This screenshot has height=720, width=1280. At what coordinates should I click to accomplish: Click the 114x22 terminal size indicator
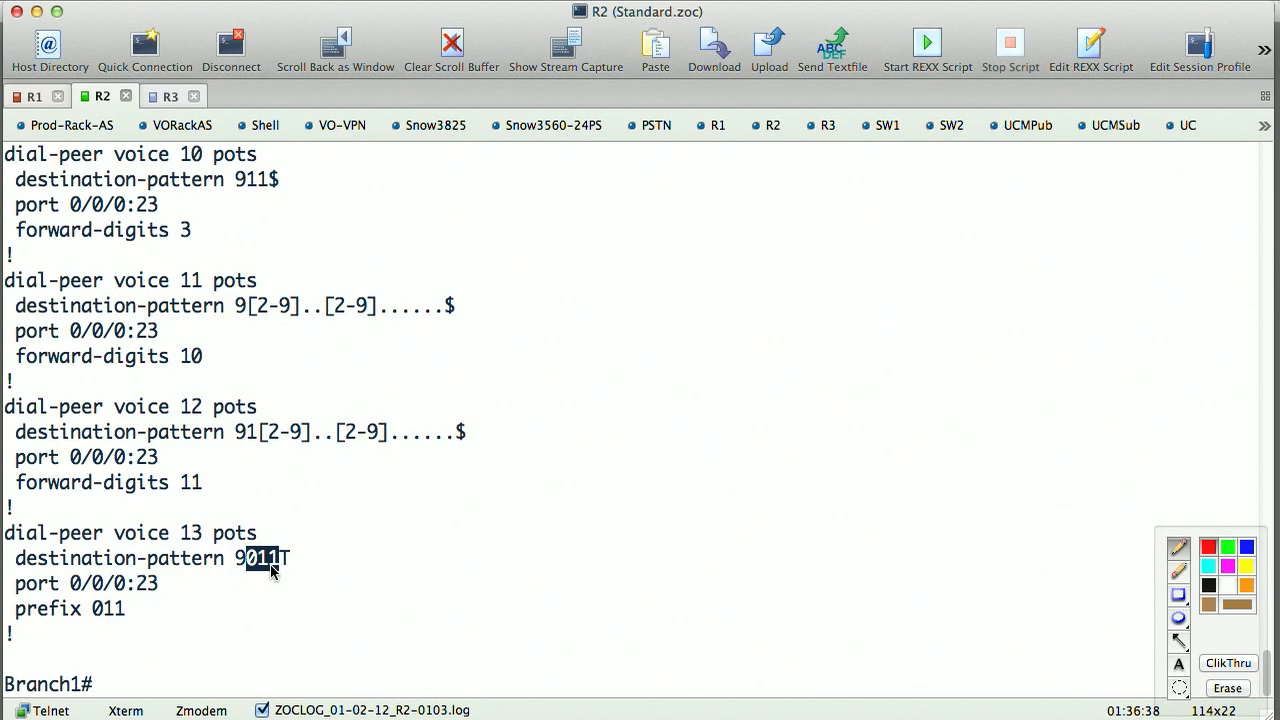tap(1214, 711)
